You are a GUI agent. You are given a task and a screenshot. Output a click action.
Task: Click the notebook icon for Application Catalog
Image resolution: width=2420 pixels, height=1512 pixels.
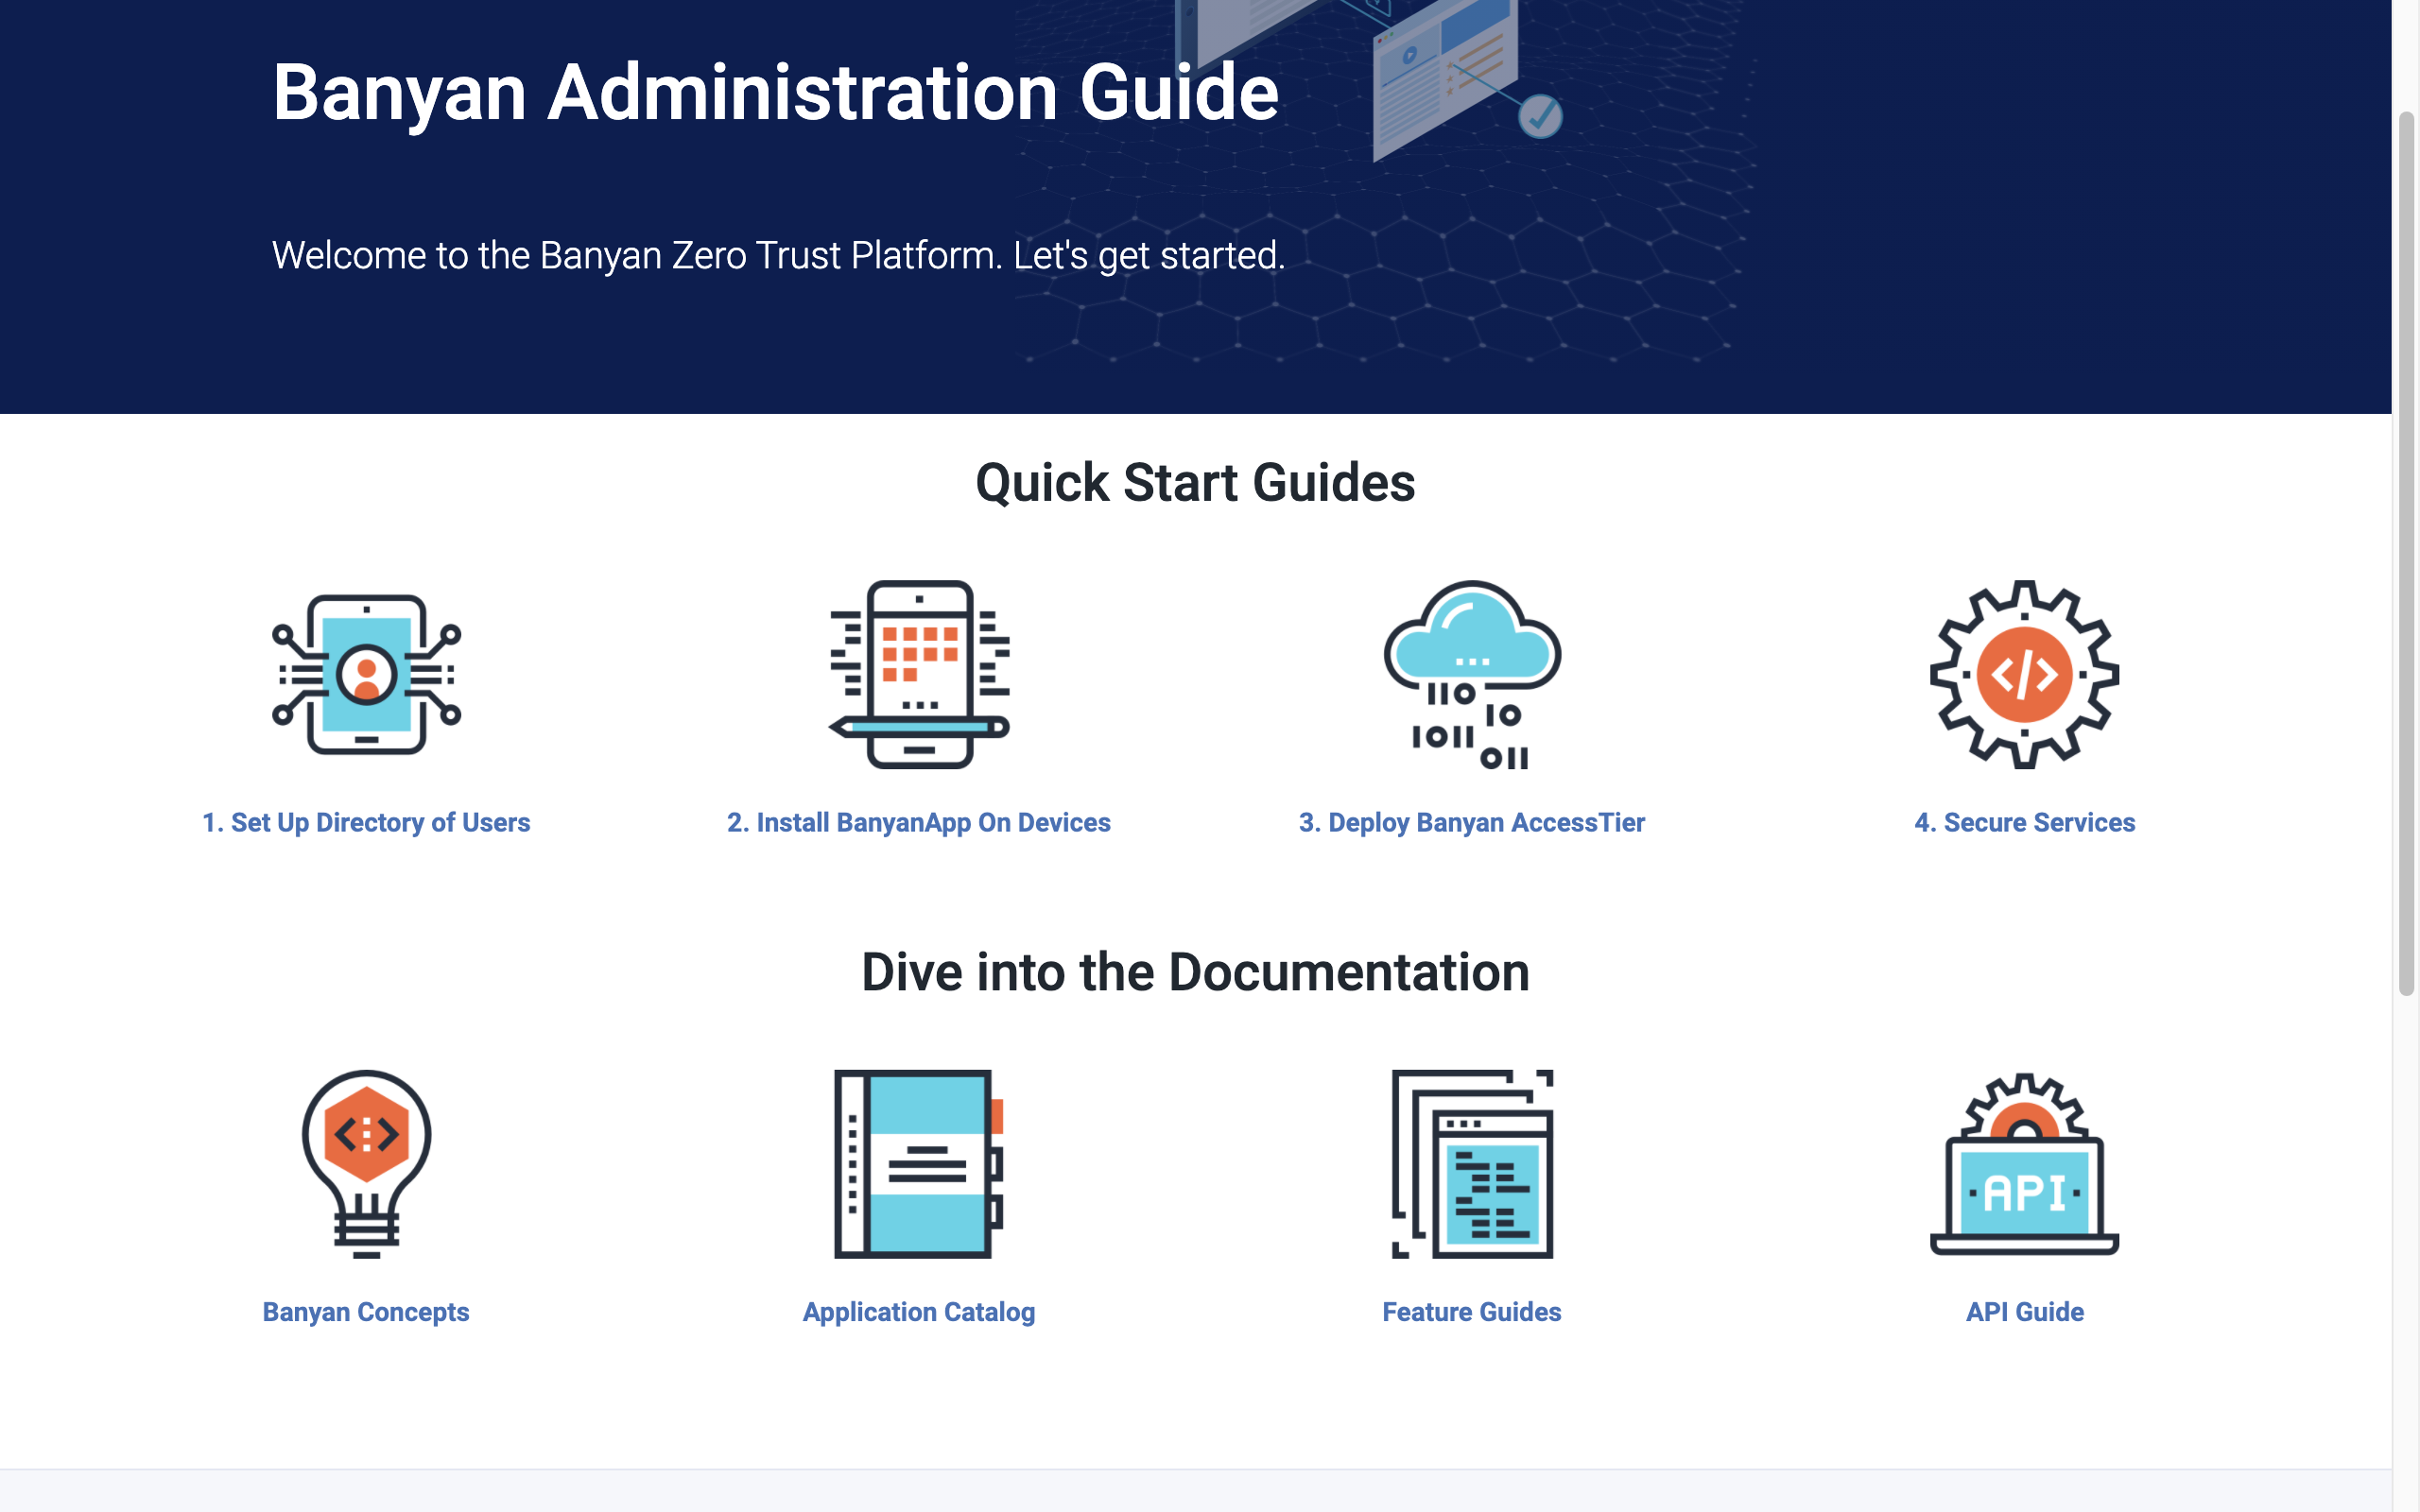click(x=919, y=1164)
